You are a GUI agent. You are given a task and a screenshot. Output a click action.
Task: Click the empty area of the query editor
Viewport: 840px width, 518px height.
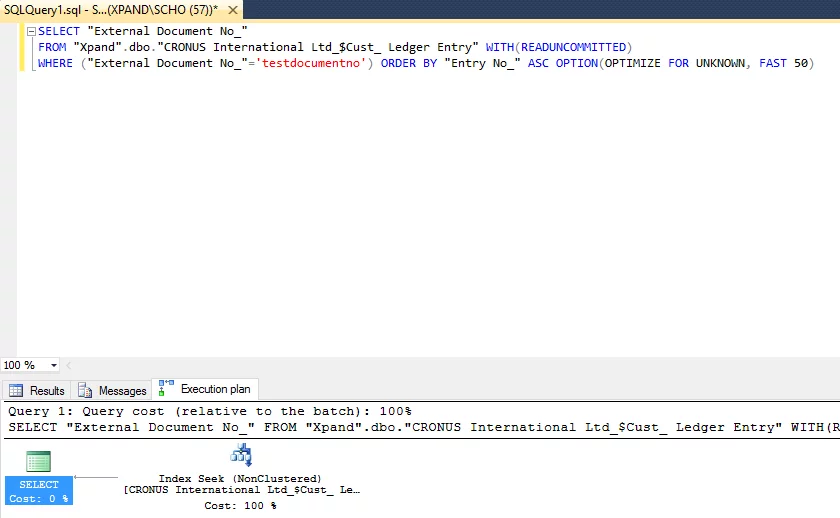[x=420, y=220]
